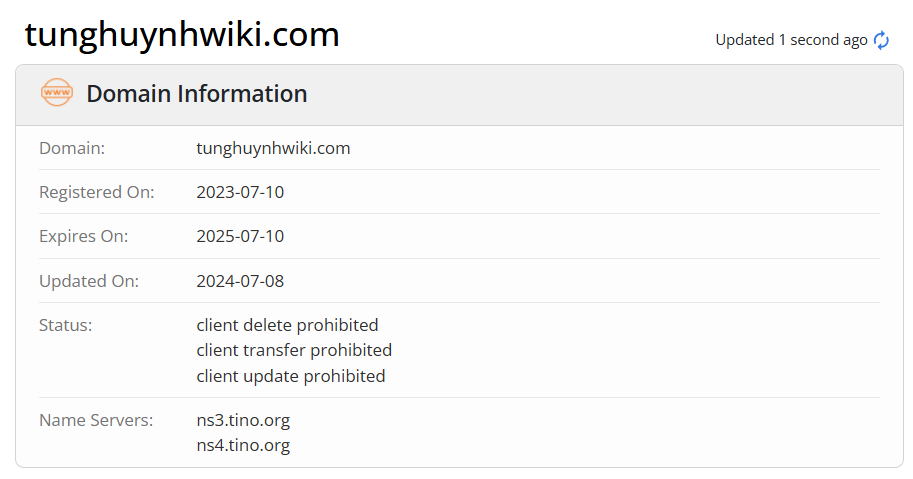Click the Expires On date 2025-07-10
The image size is (913, 479).
[240, 236]
